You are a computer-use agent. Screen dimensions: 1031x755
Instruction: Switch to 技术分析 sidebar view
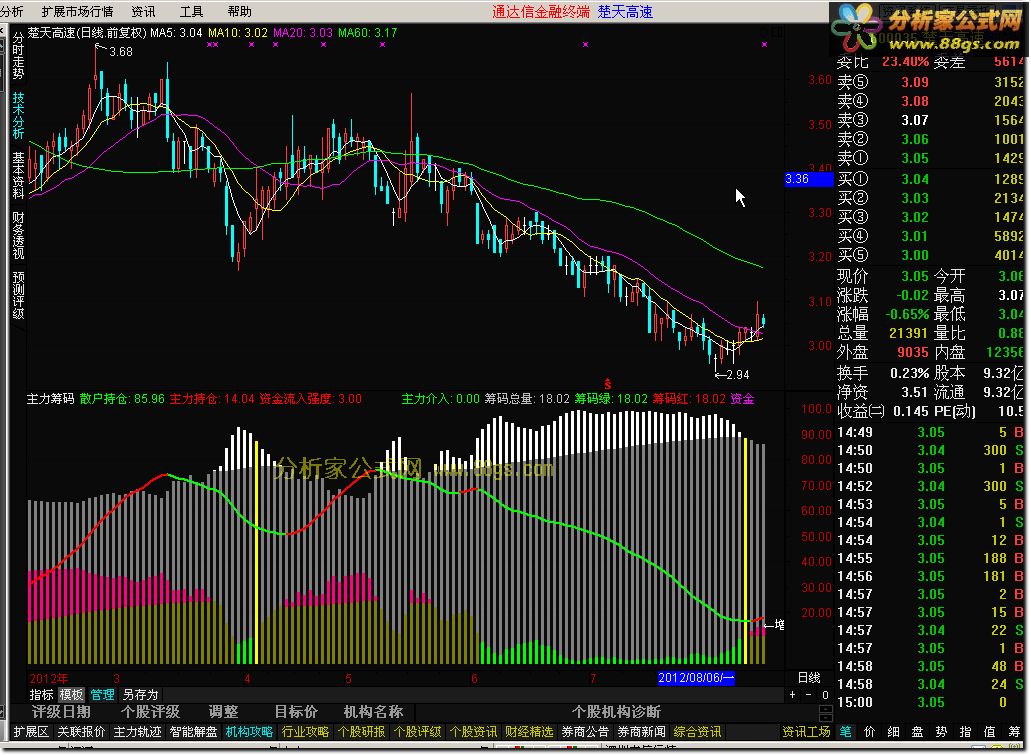[x=18, y=115]
